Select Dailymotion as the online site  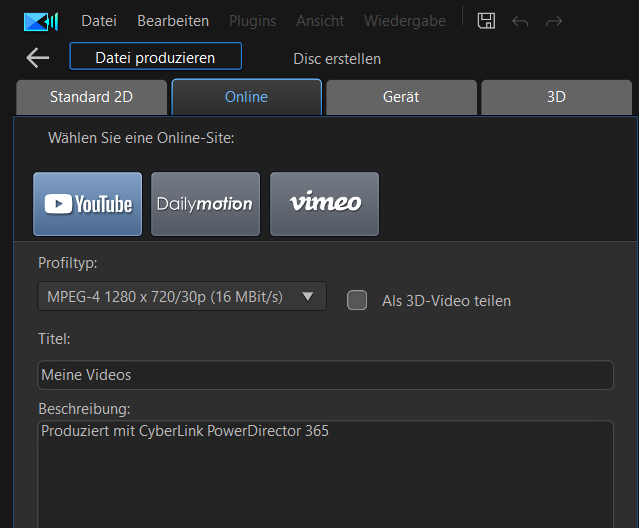click(x=205, y=204)
